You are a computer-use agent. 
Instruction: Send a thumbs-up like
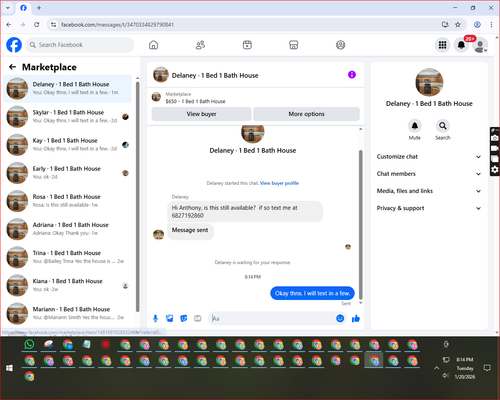(x=356, y=319)
